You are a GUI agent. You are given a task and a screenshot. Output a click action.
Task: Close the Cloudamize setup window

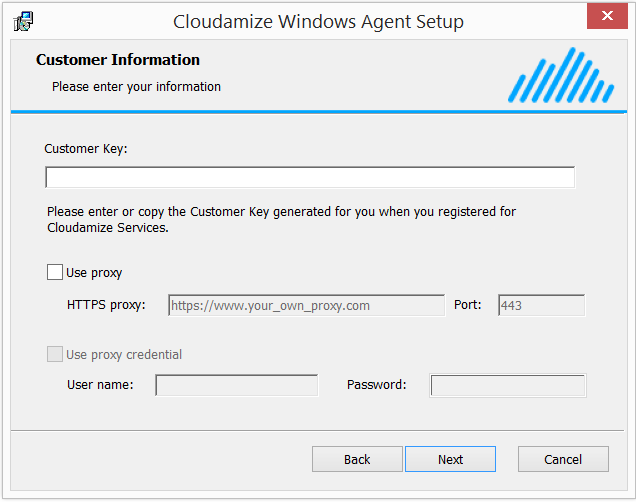pyautogui.click(x=608, y=20)
